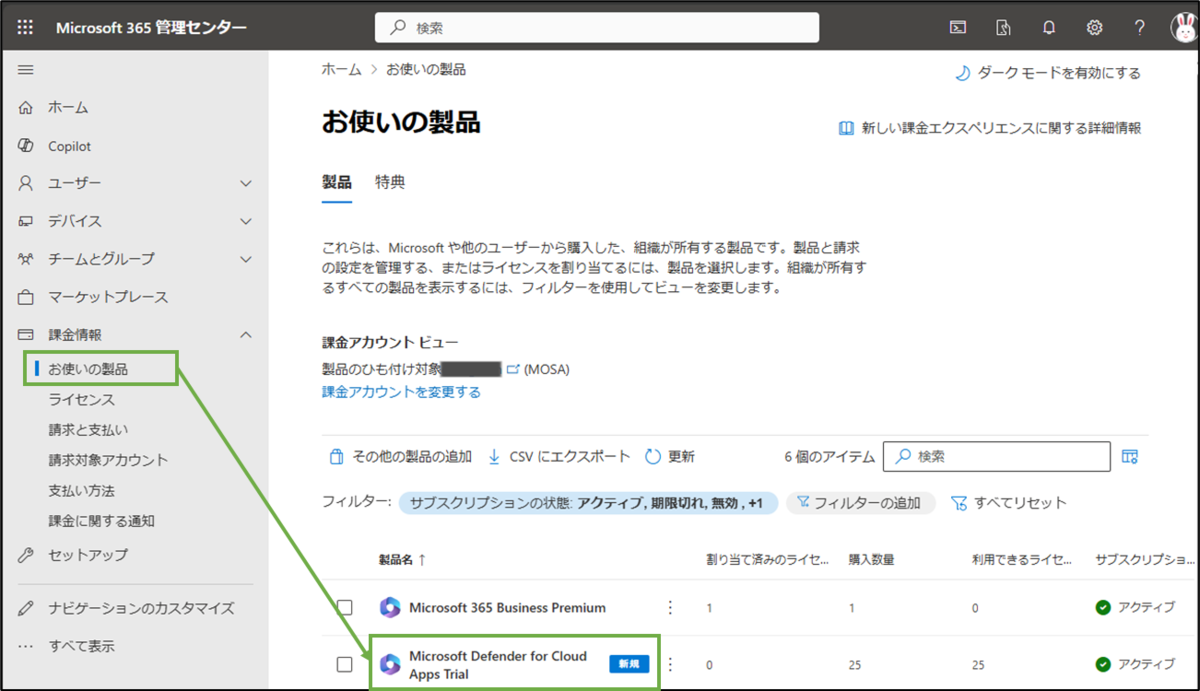Screen dimensions: 1200x691
Task: Click the Microsoft 365 Business Premium product icon
Action: tap(390, 607)
